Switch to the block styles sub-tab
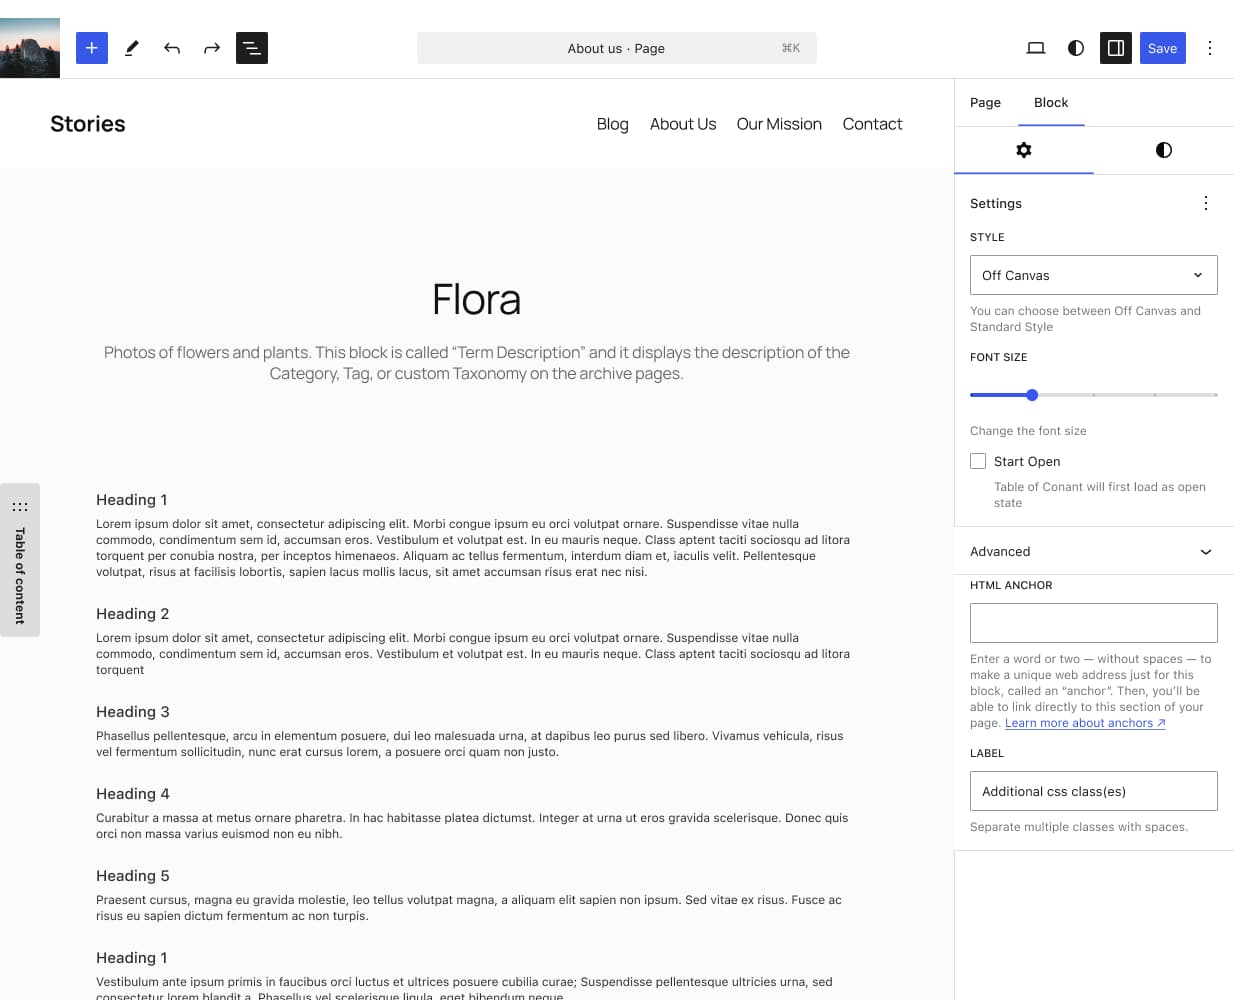Screen dimensions: 1242x1000 click(1163, 150)
